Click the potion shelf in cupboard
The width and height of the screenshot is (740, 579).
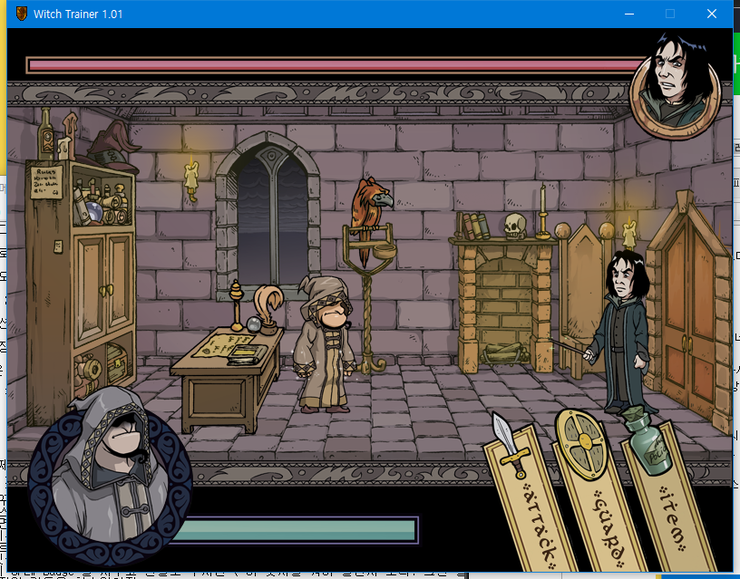[x=103, y=200]
